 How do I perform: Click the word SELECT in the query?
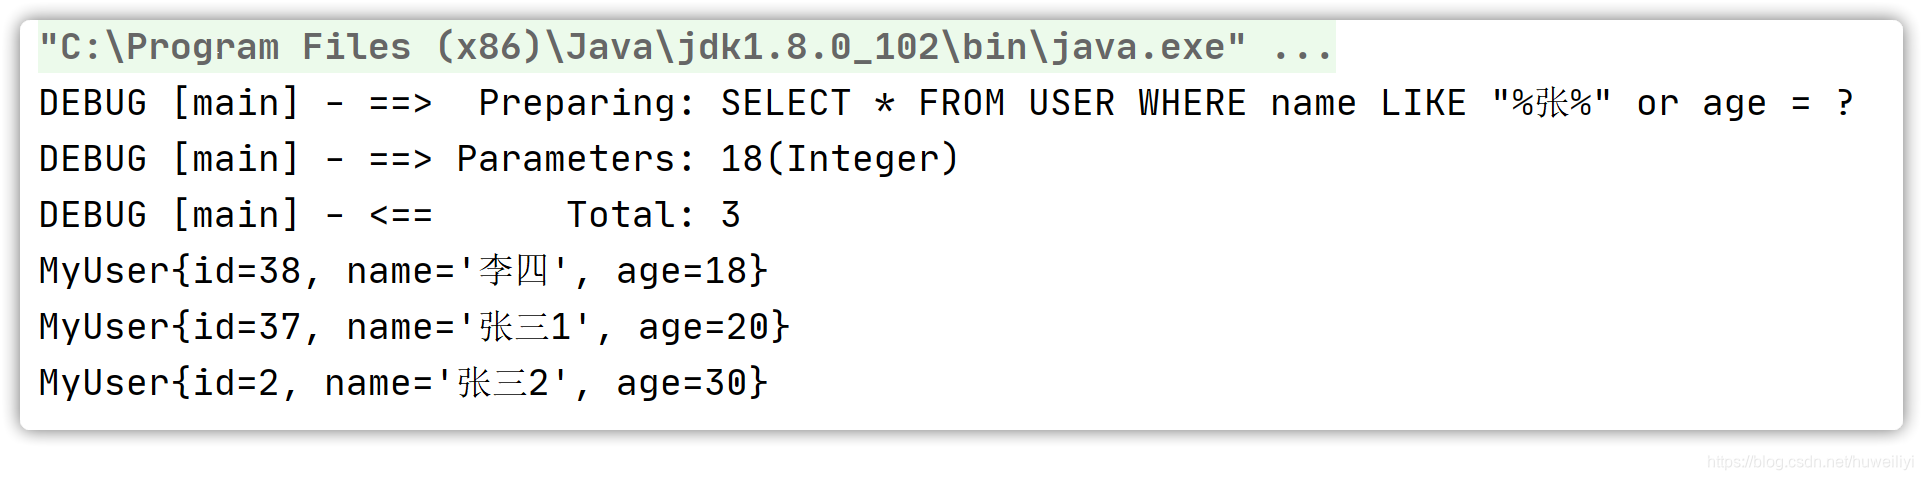785,103
